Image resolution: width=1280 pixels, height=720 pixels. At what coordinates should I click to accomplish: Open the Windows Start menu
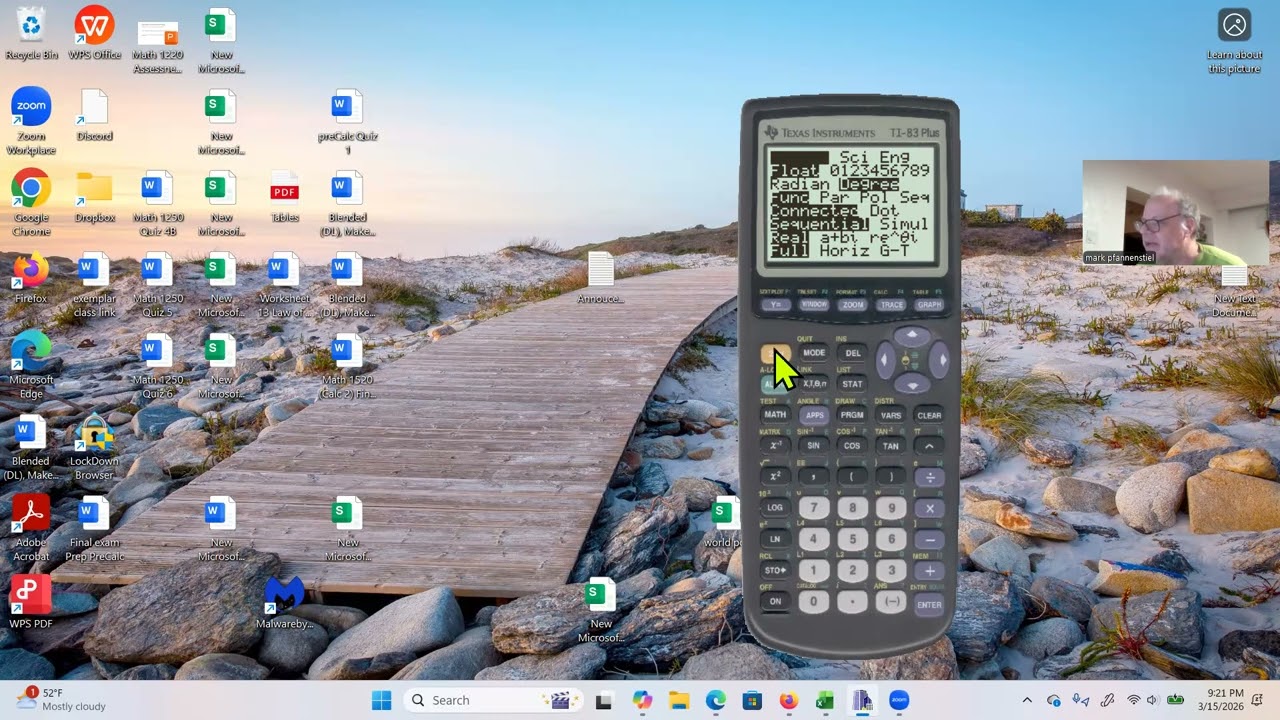[x=382, y=700]
